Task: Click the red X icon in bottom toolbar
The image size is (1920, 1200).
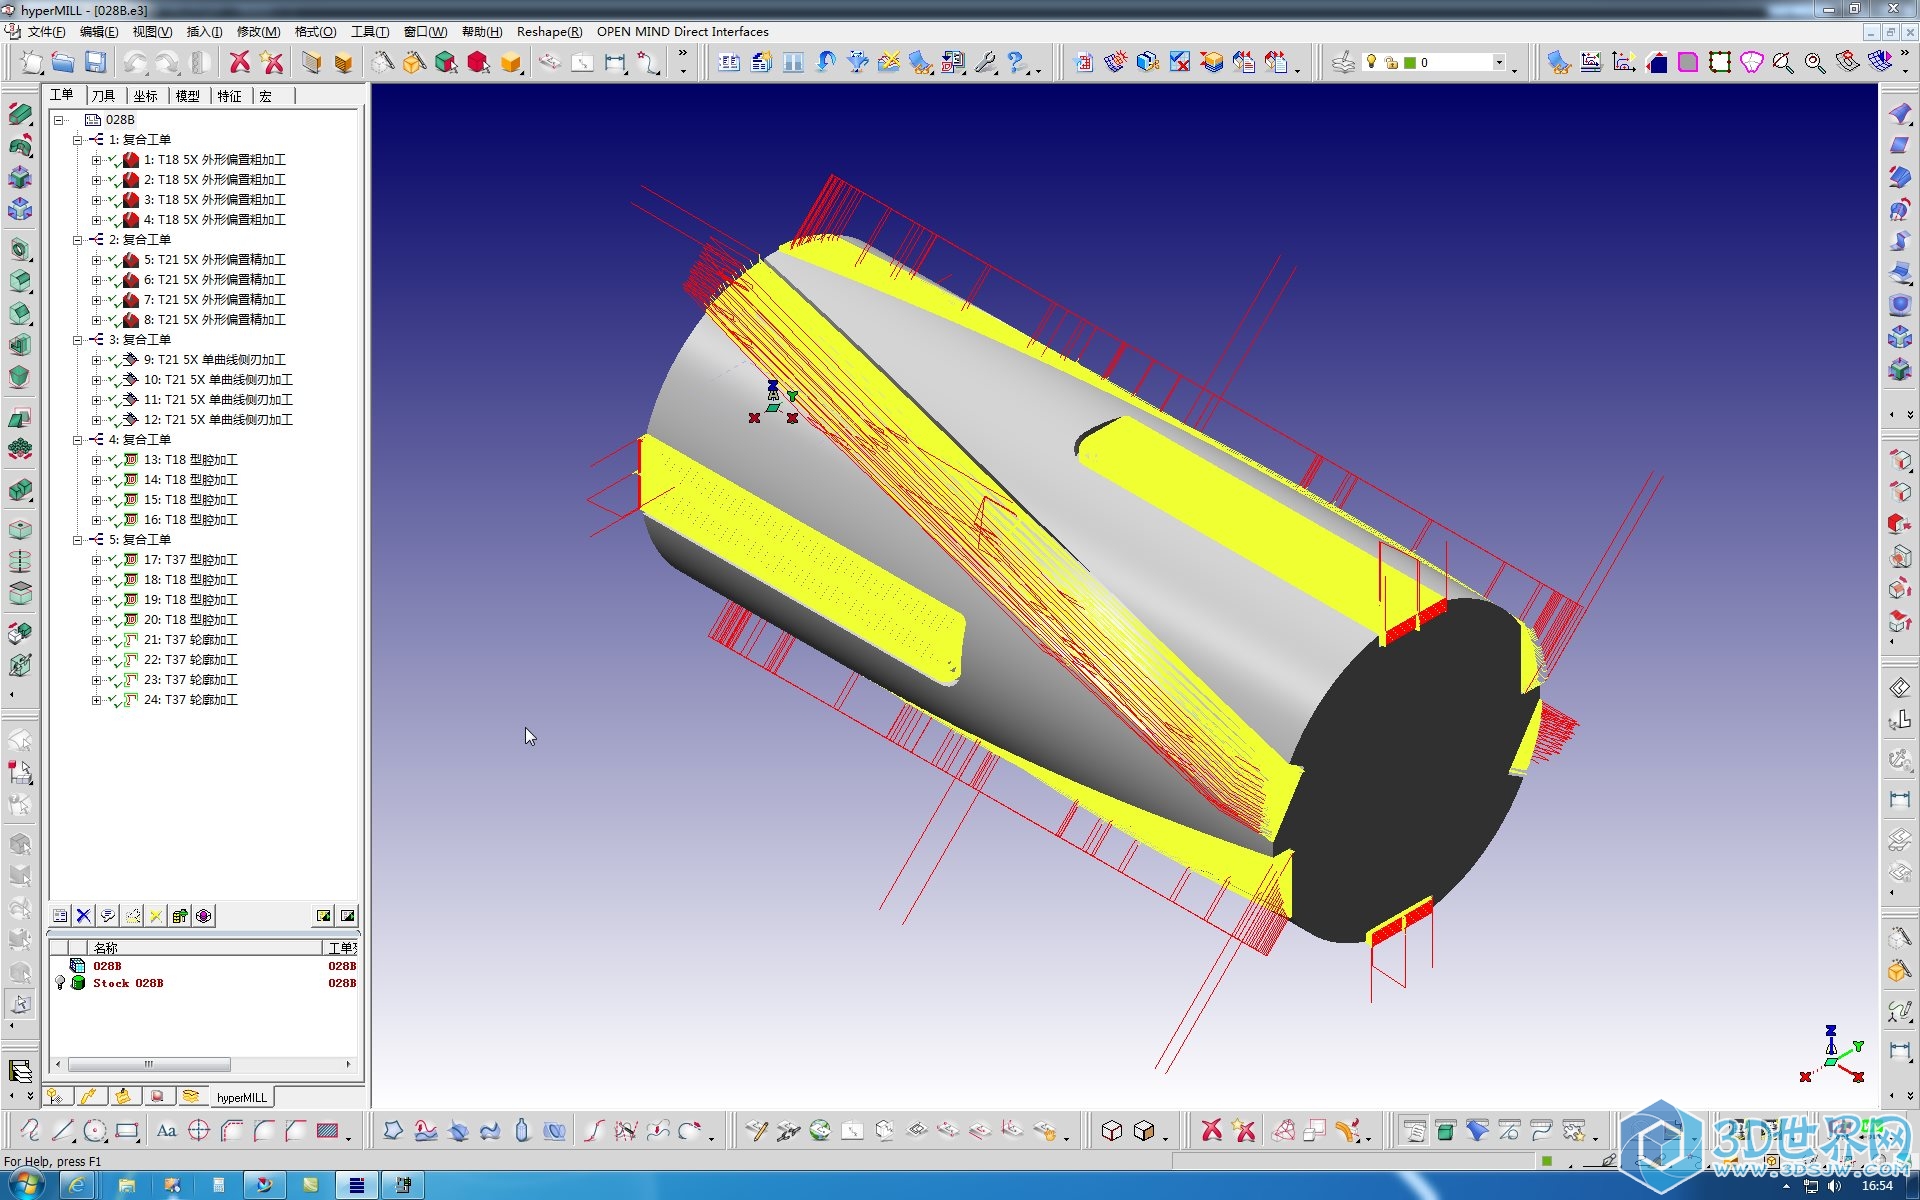Action: click(1211, 1131)
